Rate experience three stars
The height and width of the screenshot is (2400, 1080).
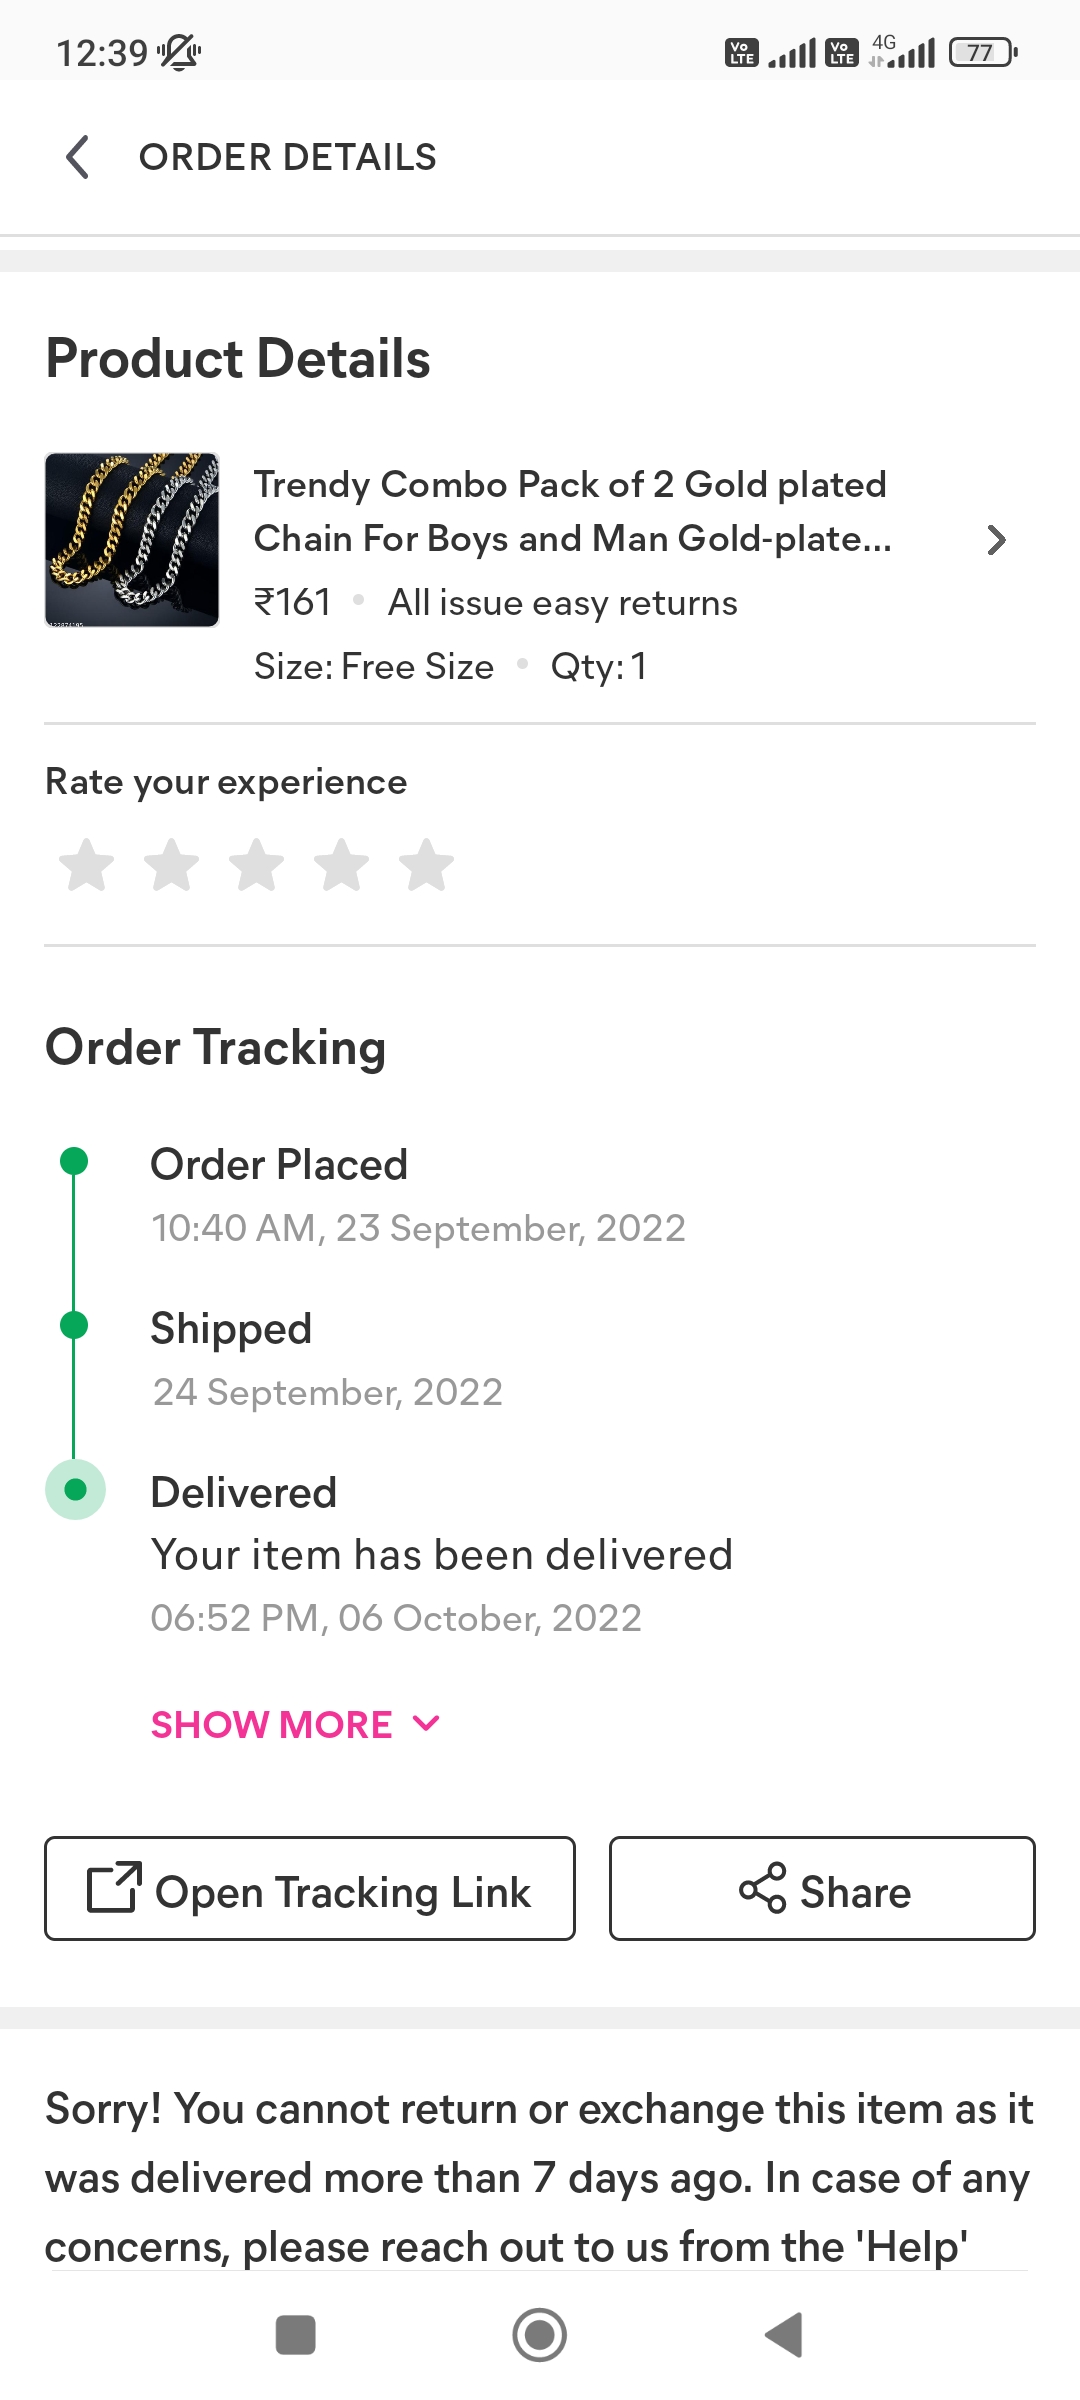coord(257,865)
